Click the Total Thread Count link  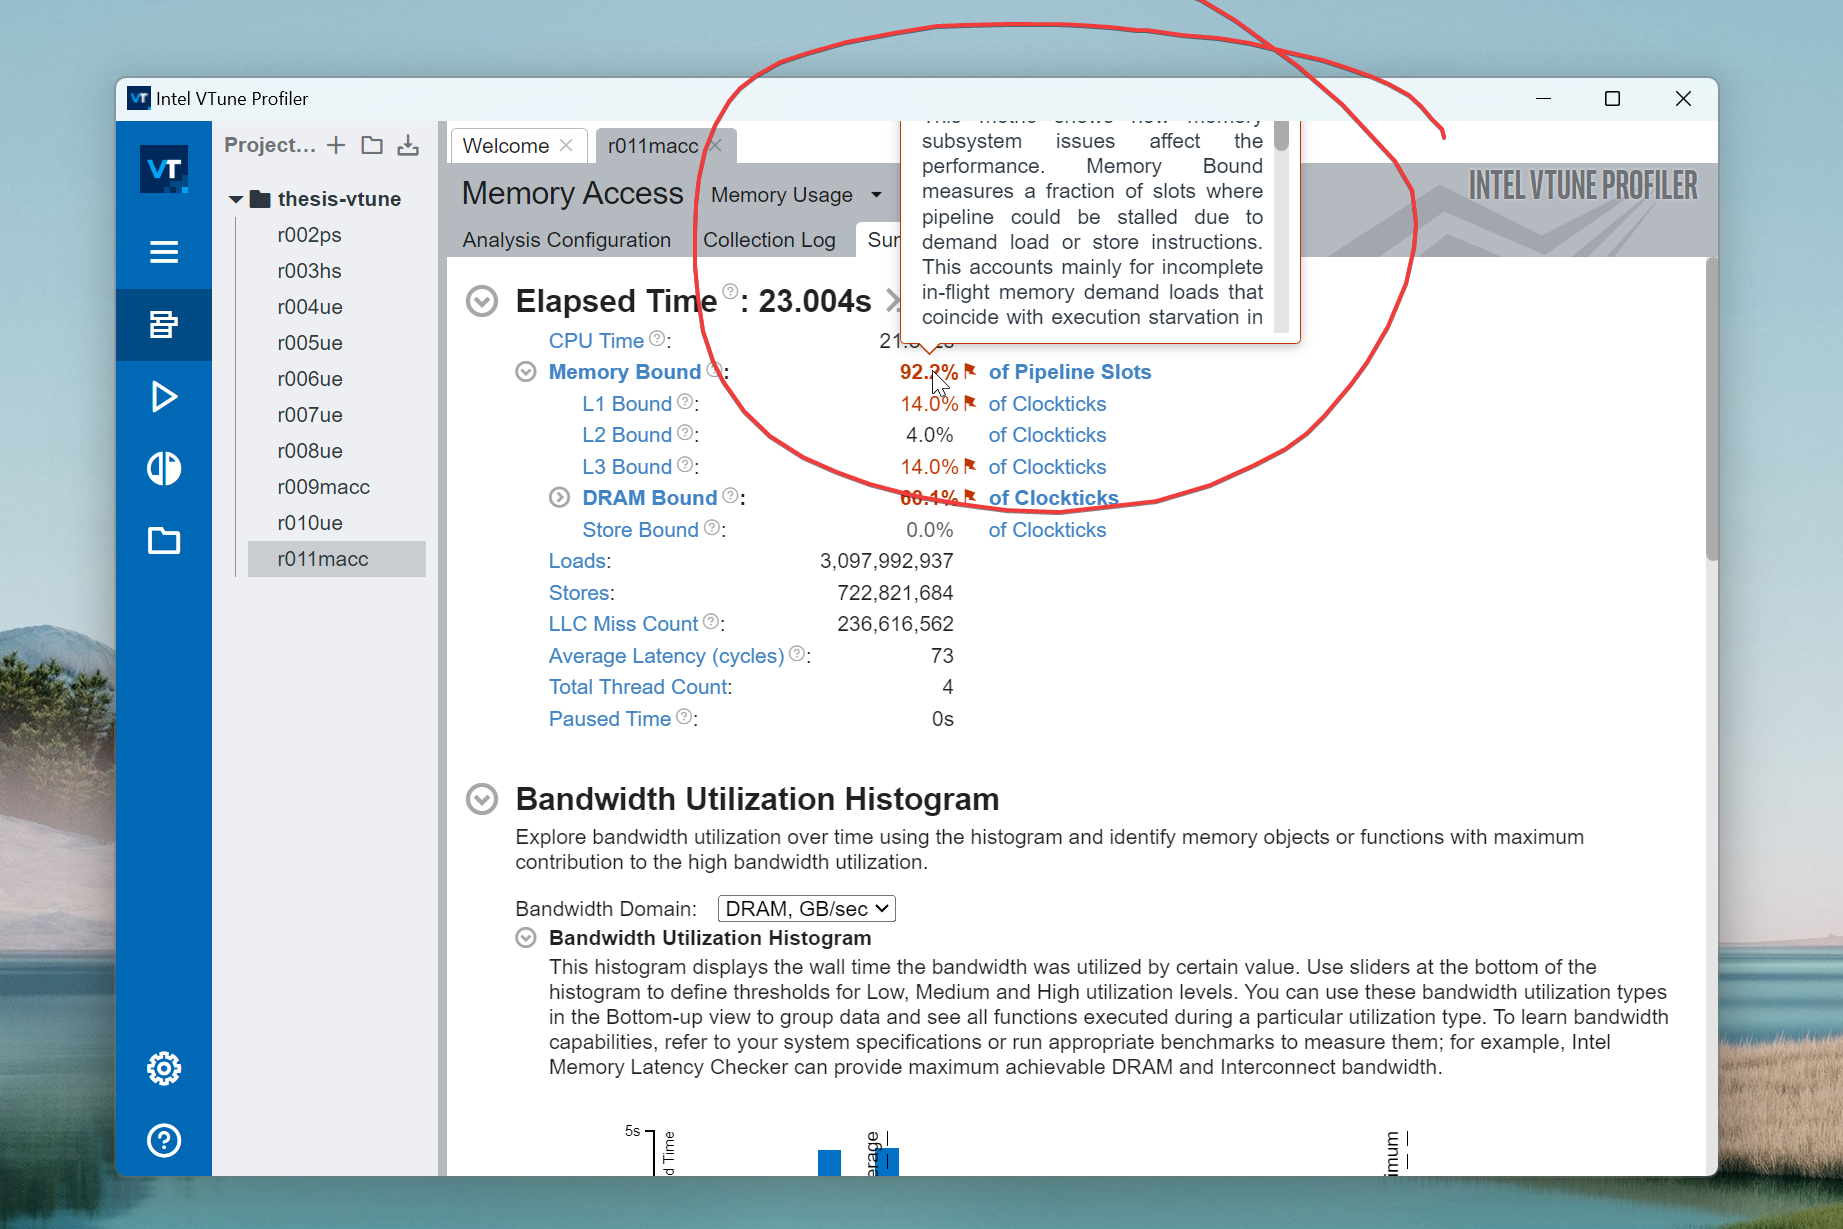[639, 687]
